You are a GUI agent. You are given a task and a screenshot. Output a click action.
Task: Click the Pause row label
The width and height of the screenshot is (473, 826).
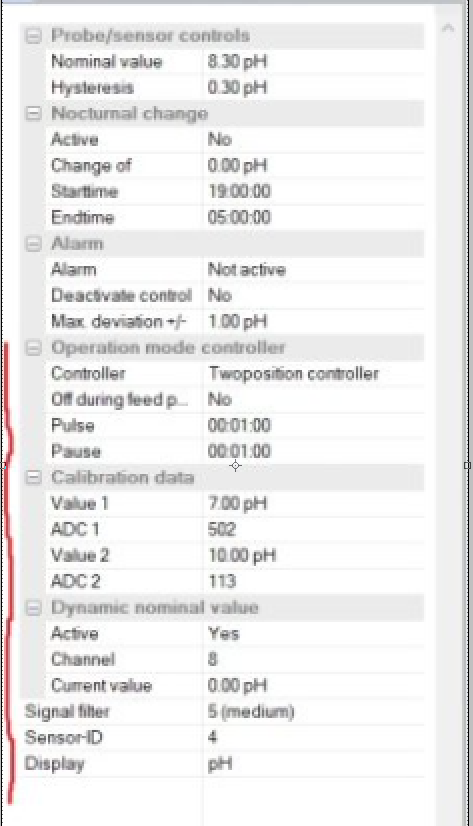coord(76,451)
